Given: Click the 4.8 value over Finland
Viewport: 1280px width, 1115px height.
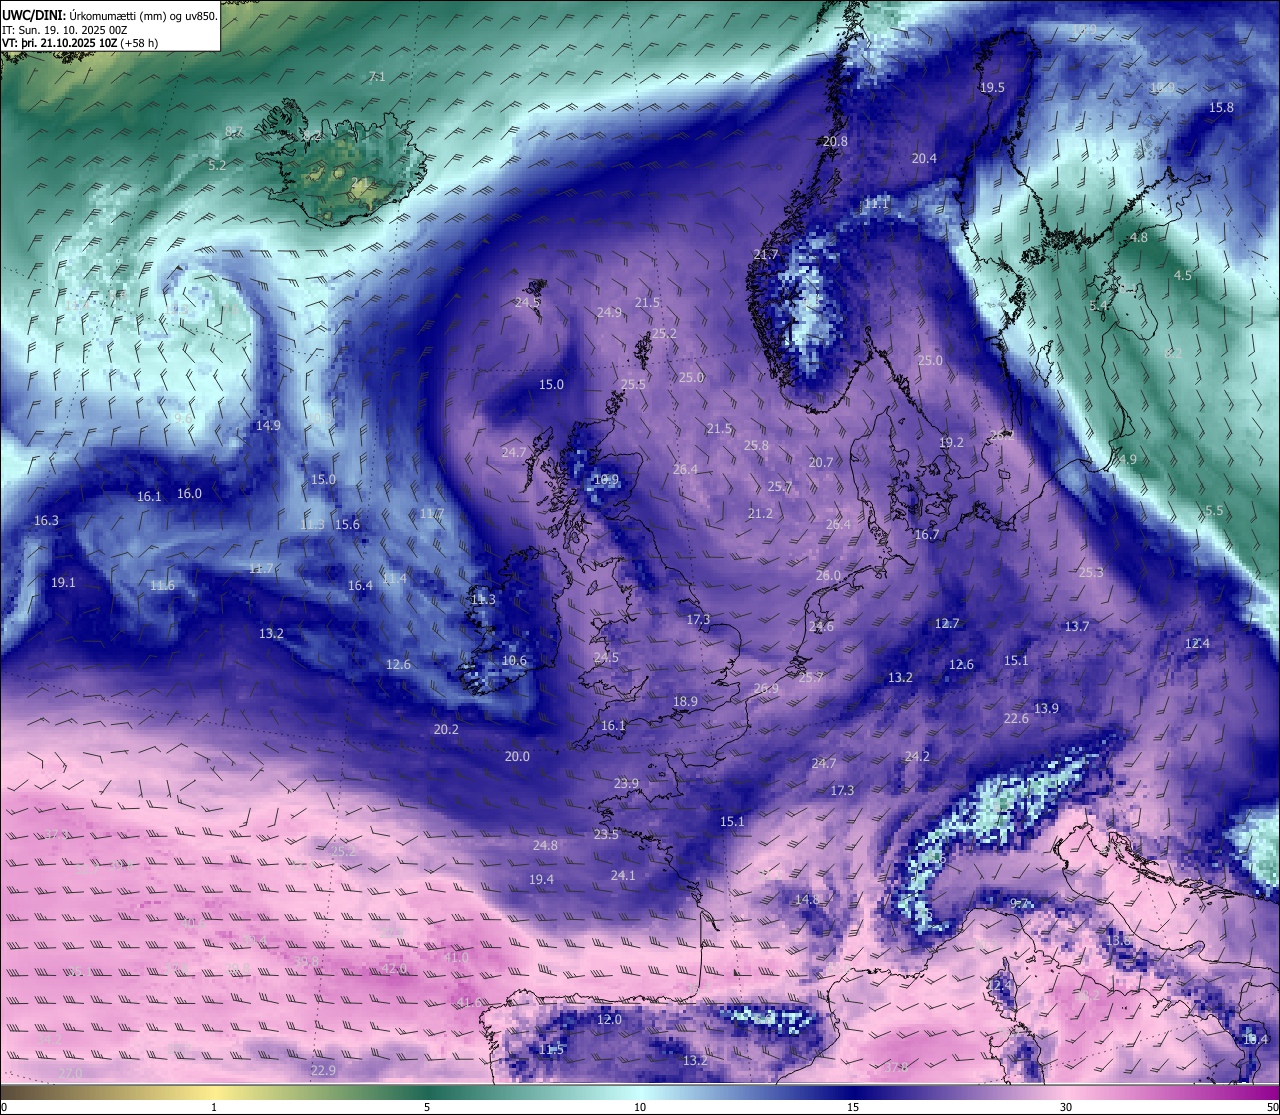Looking at the screenshot, I should pos(1139,238).
